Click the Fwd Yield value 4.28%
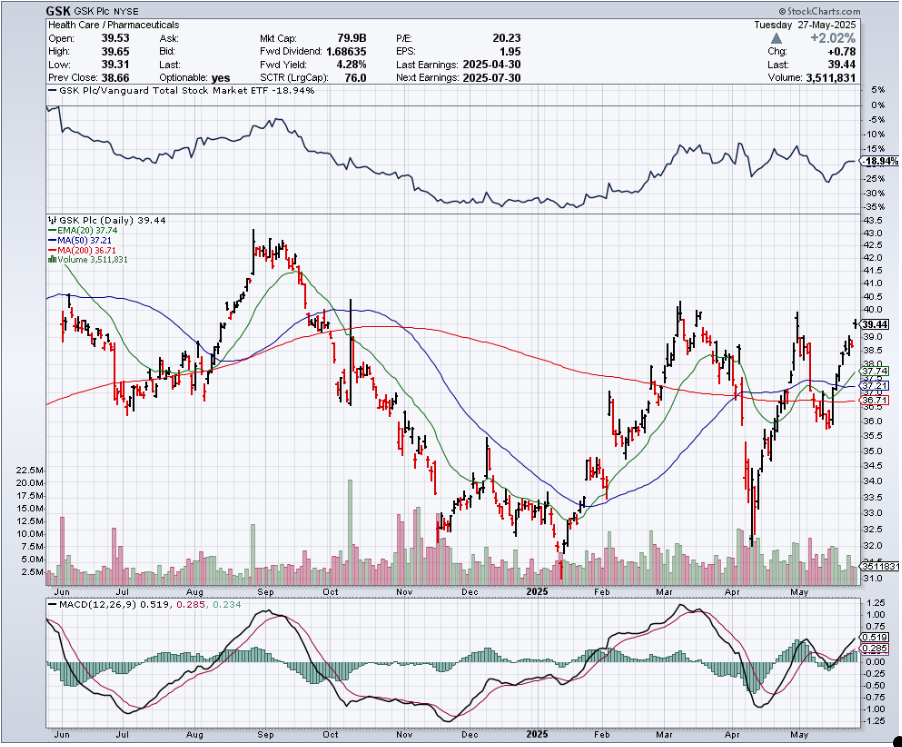Viewport: 902px width, 747px height. click(x=350, y=65)
